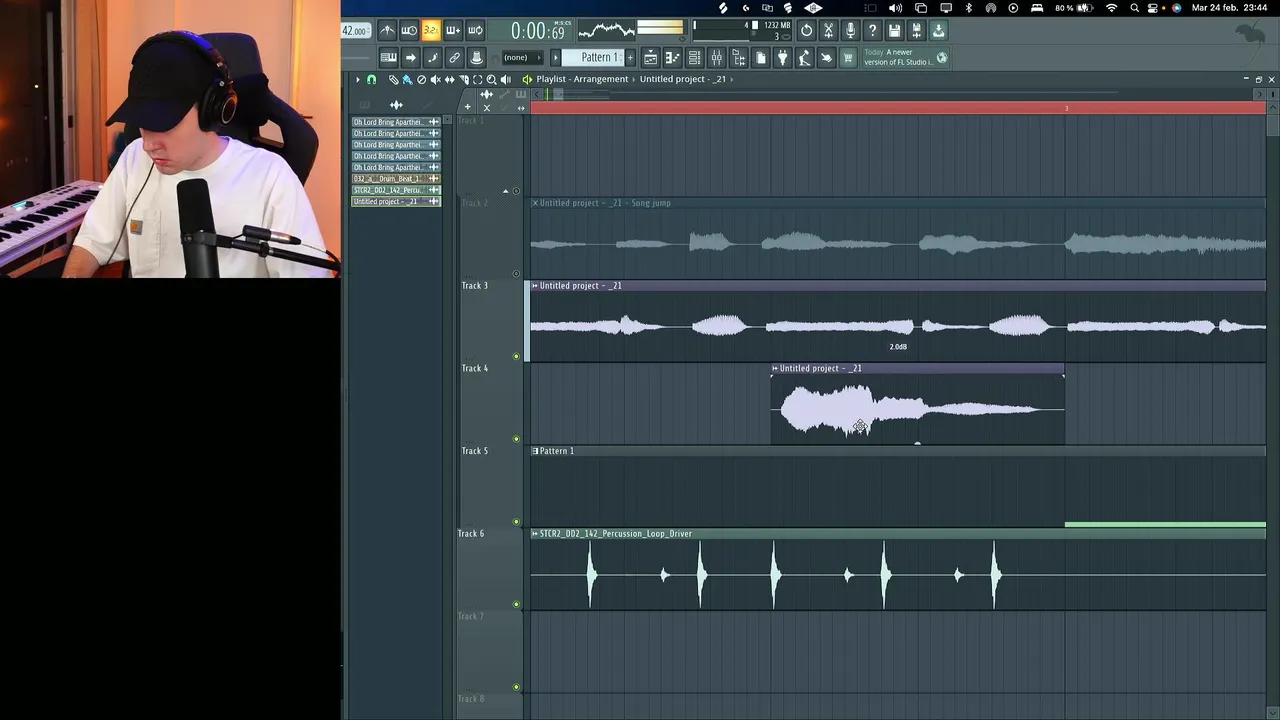Toggle wait for input to start playing
The height and width of the screenshot is (720, 1280).
[x=409, y=31]
